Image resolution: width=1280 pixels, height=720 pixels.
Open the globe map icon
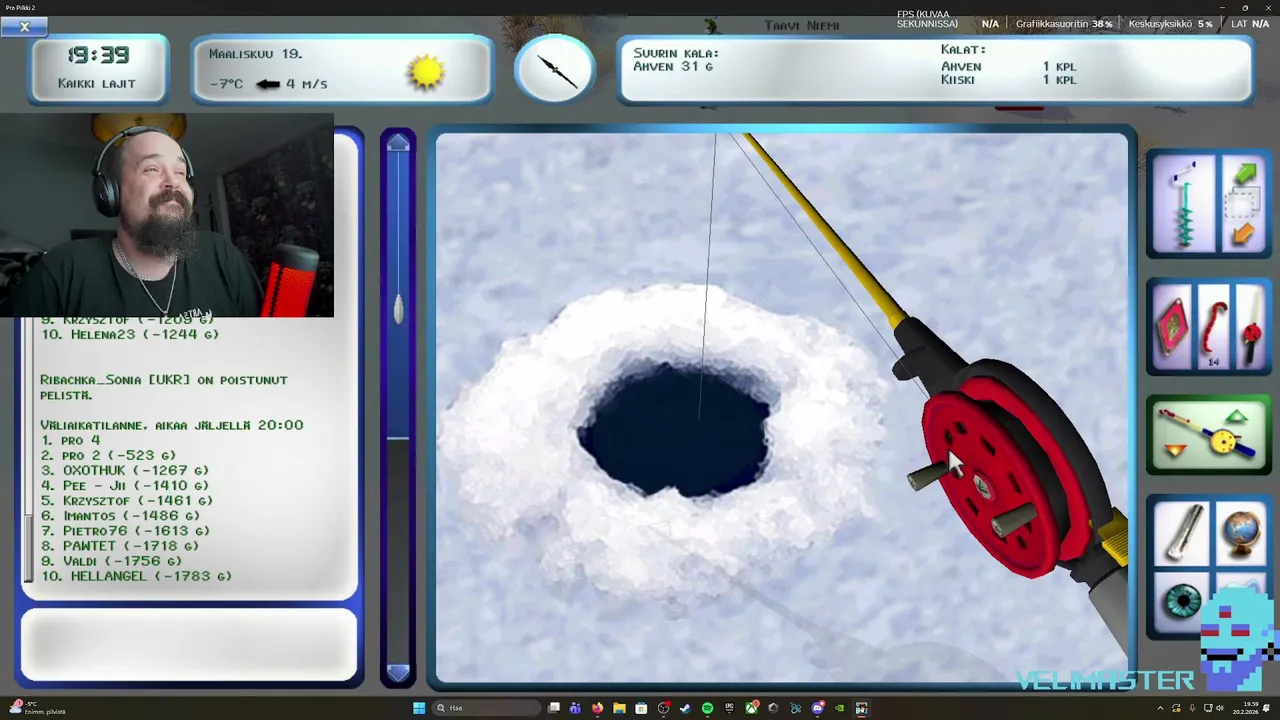[x=1240, y=533]
